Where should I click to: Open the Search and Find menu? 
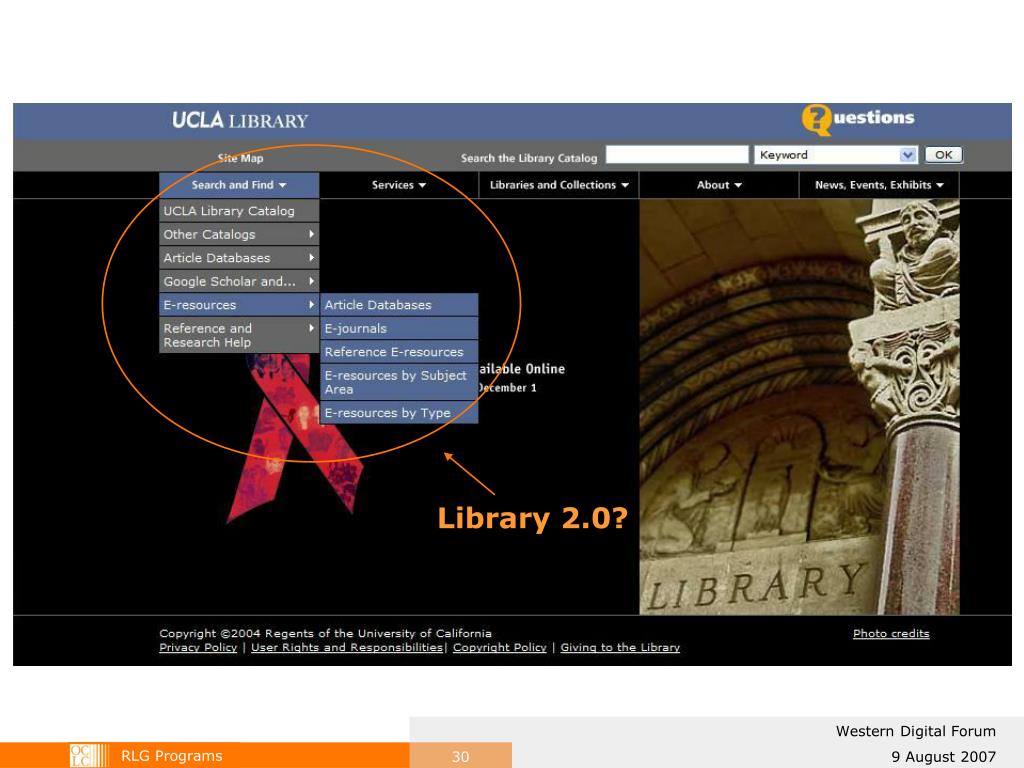click(239, 185)
